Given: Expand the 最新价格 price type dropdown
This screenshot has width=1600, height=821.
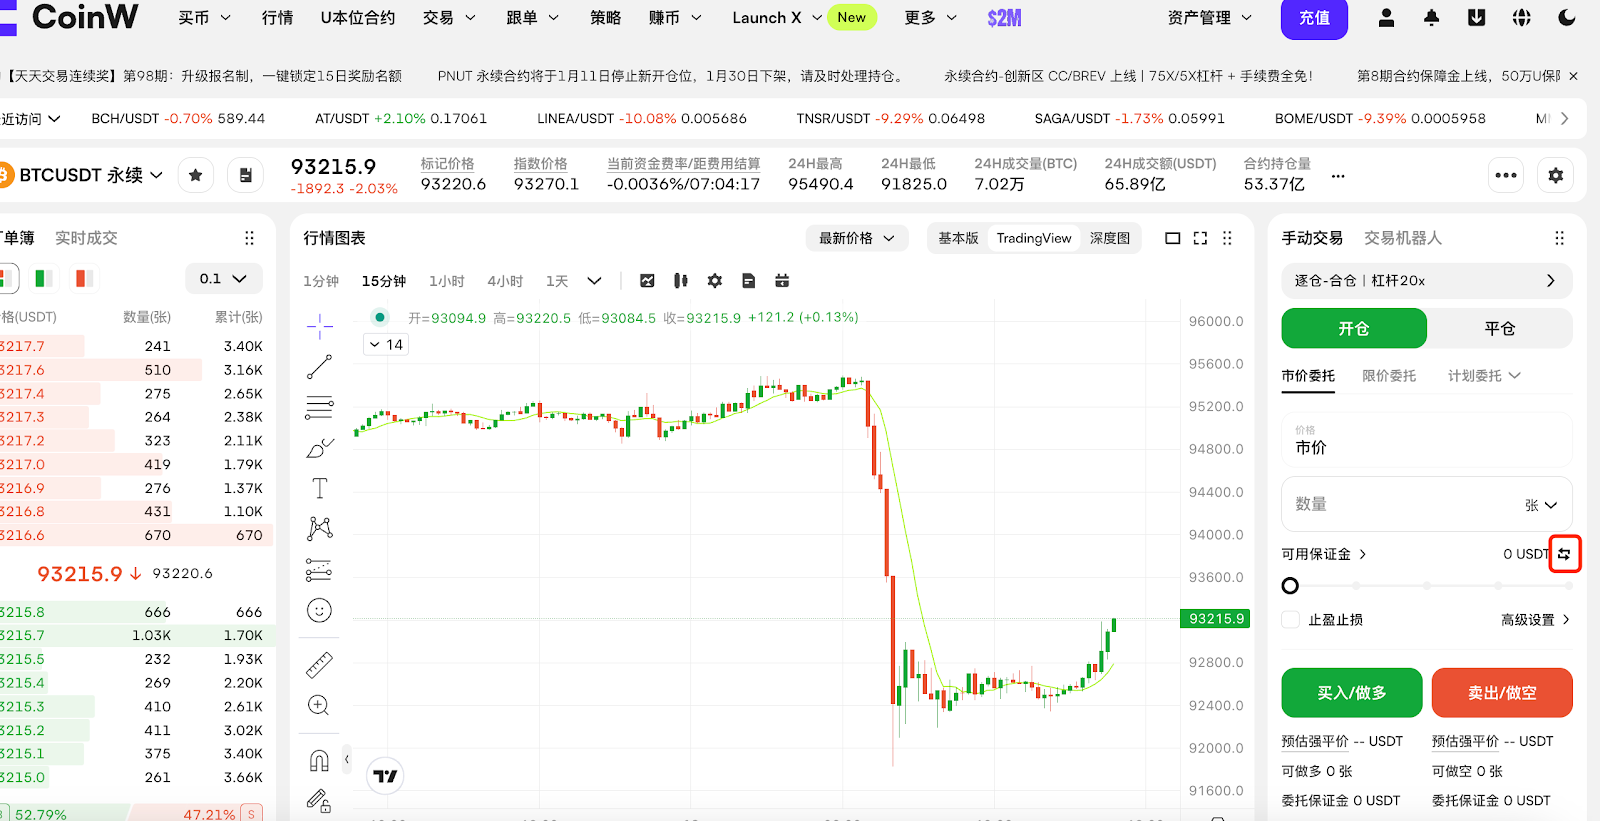Looking at the screenshot, I should pos(856,238).
